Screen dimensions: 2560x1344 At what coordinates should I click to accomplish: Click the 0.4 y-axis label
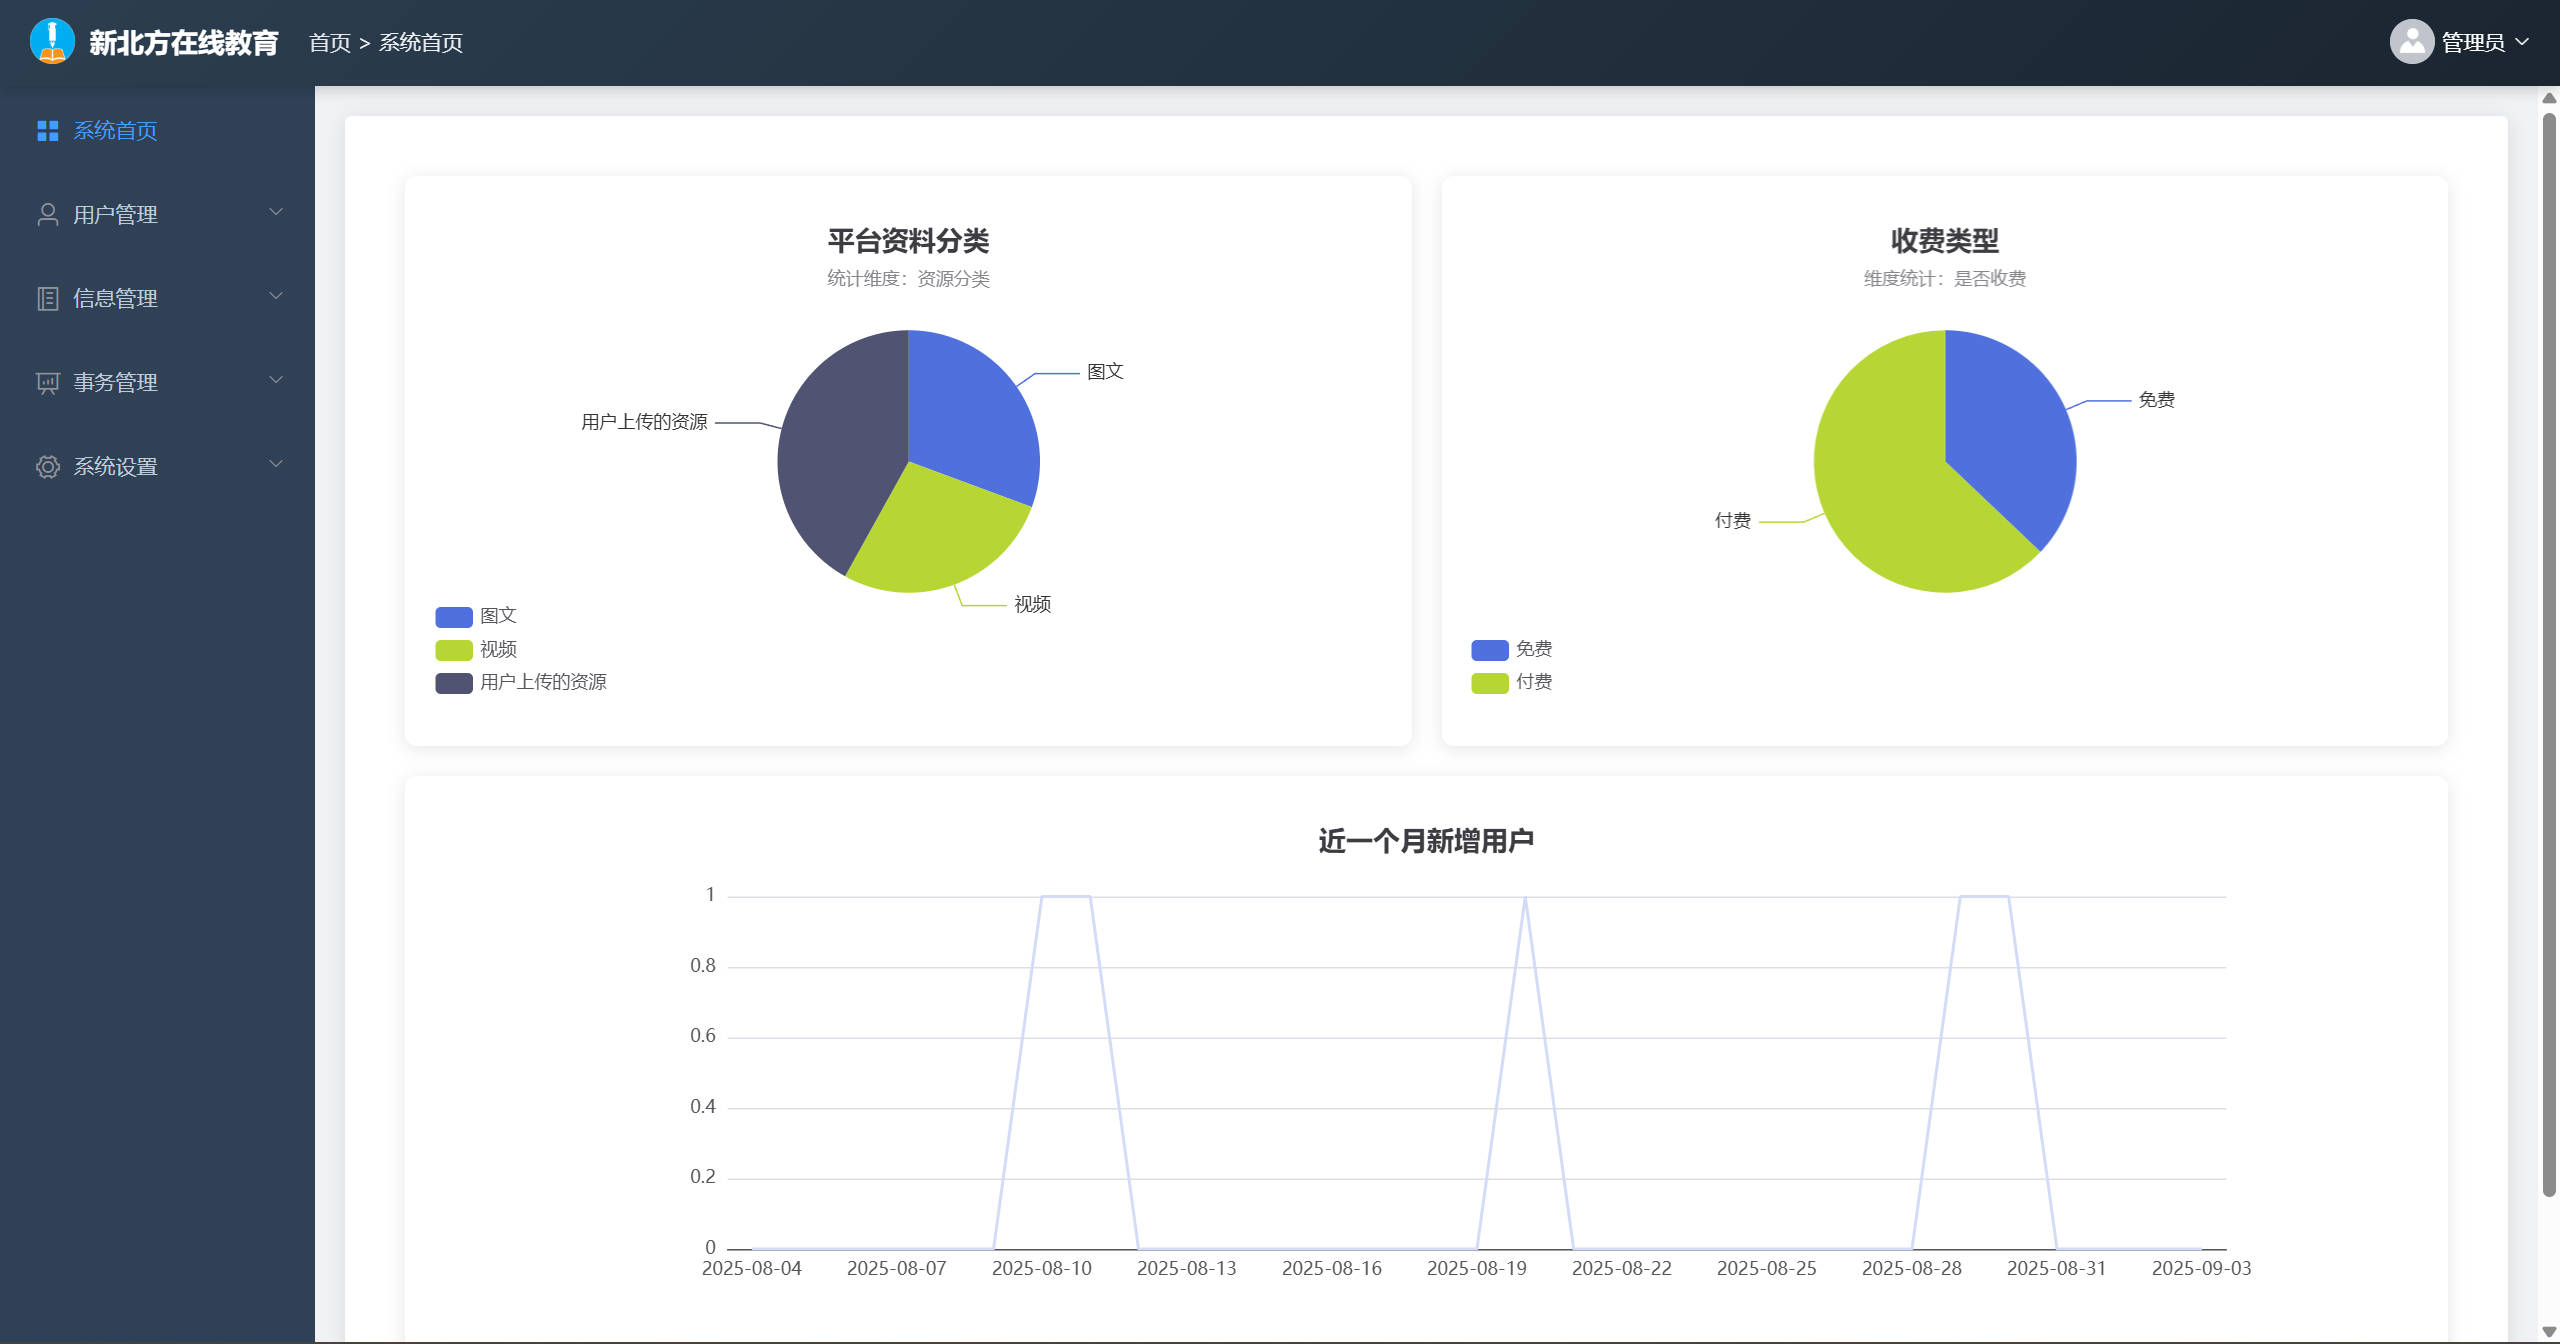(703, 1107)
